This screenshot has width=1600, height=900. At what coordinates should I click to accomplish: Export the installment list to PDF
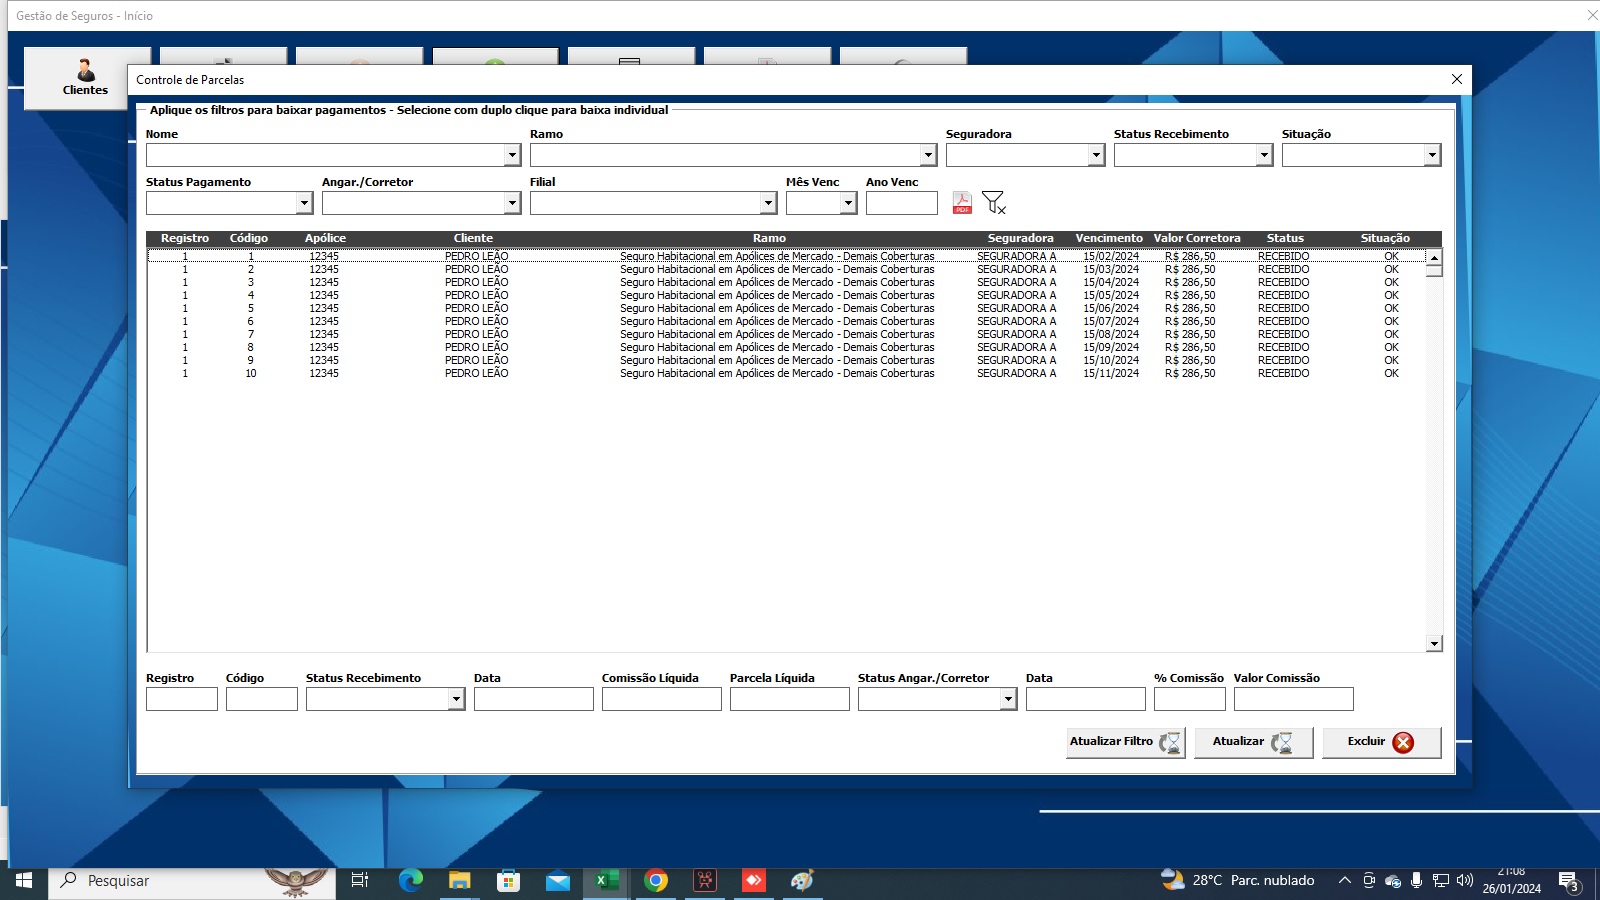tap(962, 203)
